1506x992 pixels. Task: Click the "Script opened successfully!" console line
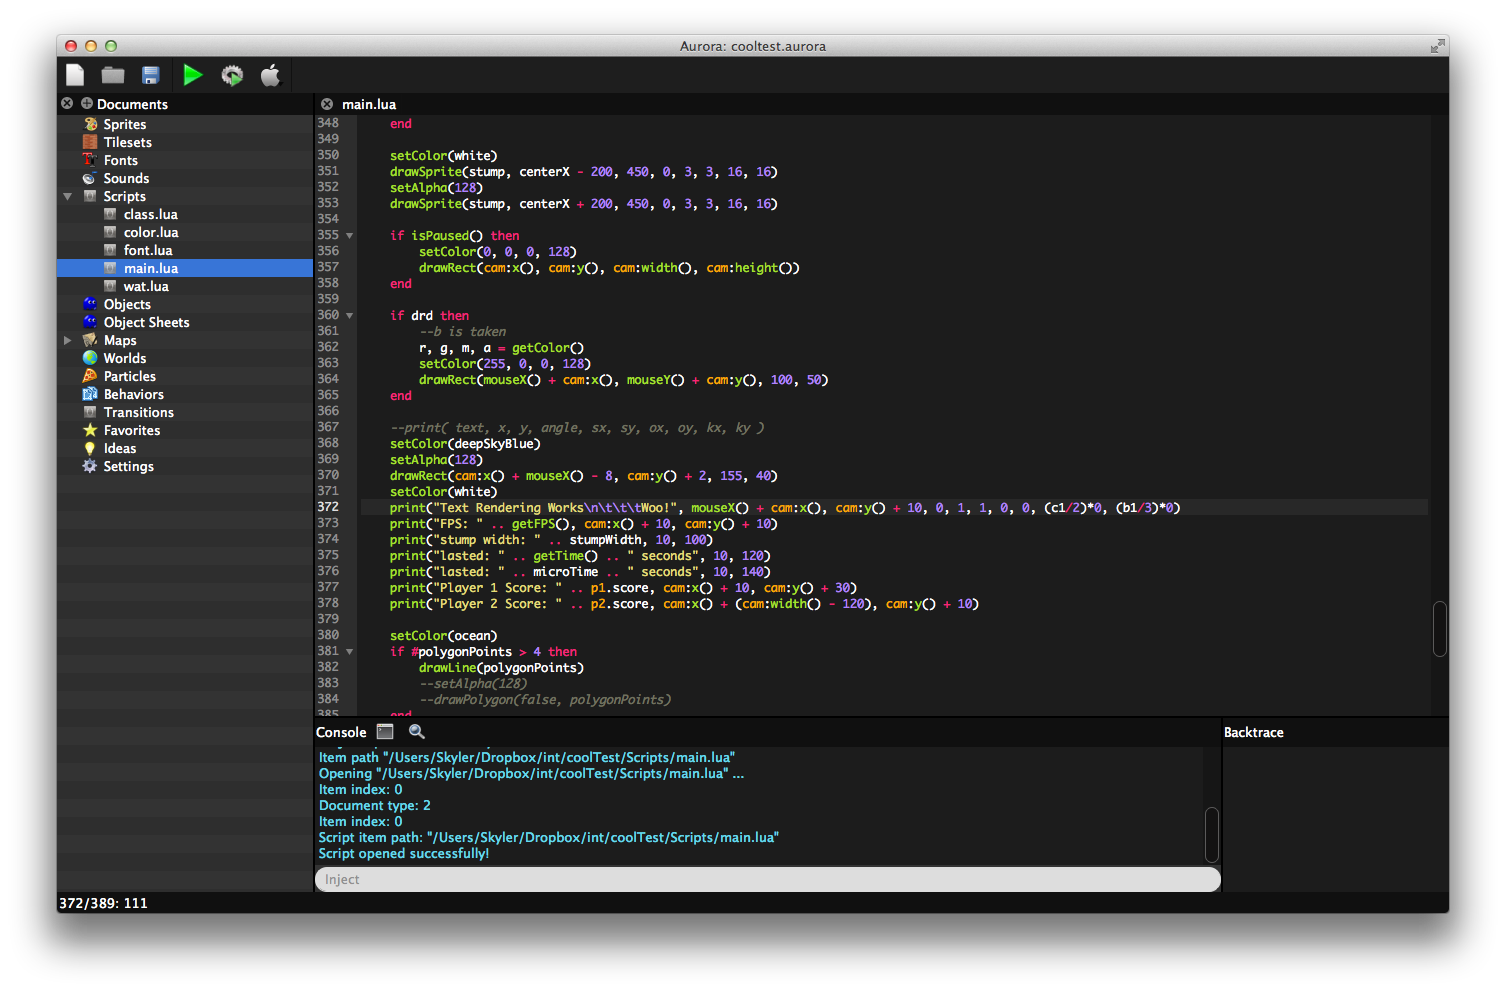[404, 853]
